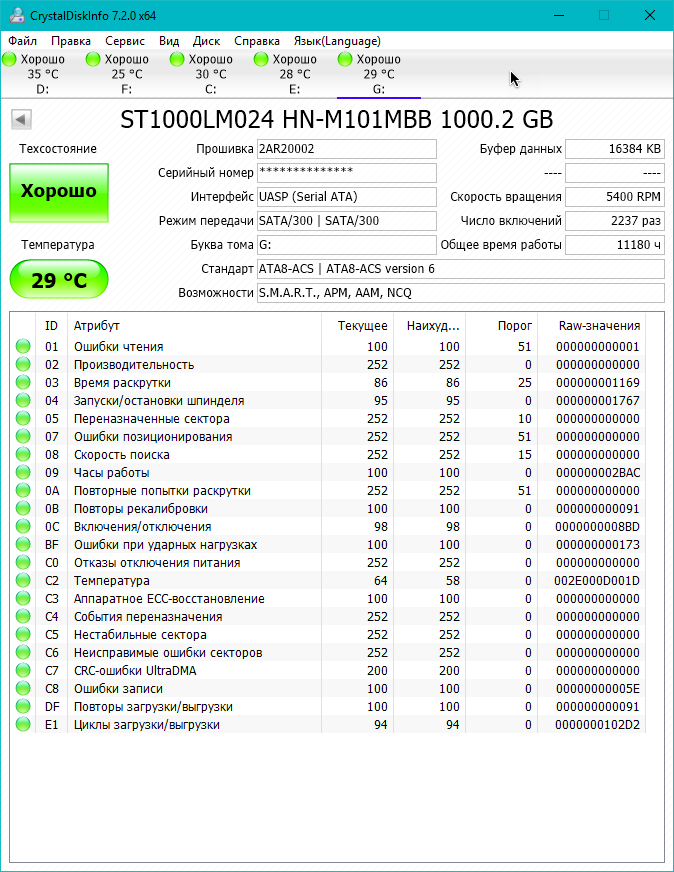Click status icon for Циклы загрузки/выгрузки row
The height and width of the screenshot is (872, 674).
[x=23, y=724]
